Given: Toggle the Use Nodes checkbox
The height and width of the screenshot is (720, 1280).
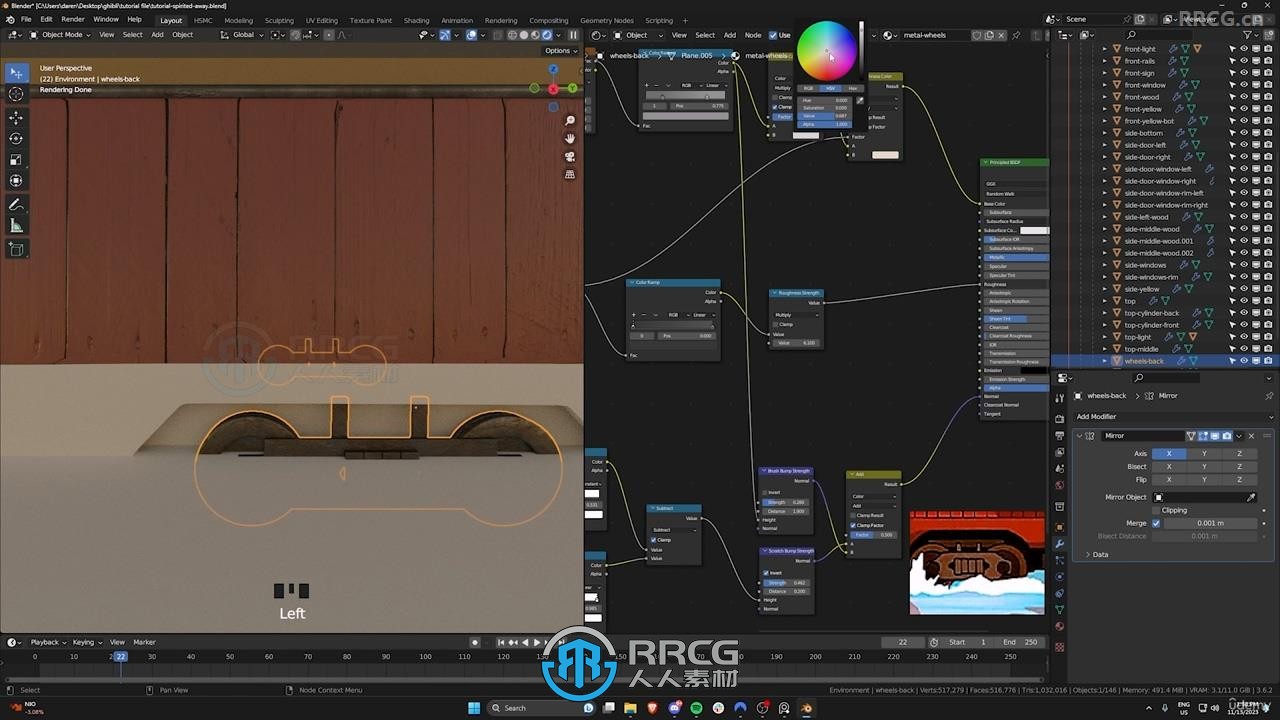Looking at the screenshot, I should 772,35.
